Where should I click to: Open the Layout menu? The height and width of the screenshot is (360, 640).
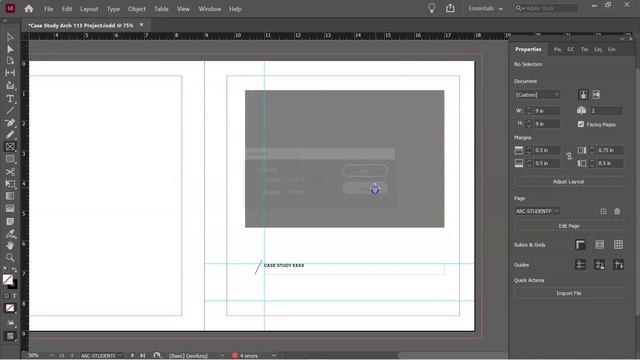[x=89, y=9]
